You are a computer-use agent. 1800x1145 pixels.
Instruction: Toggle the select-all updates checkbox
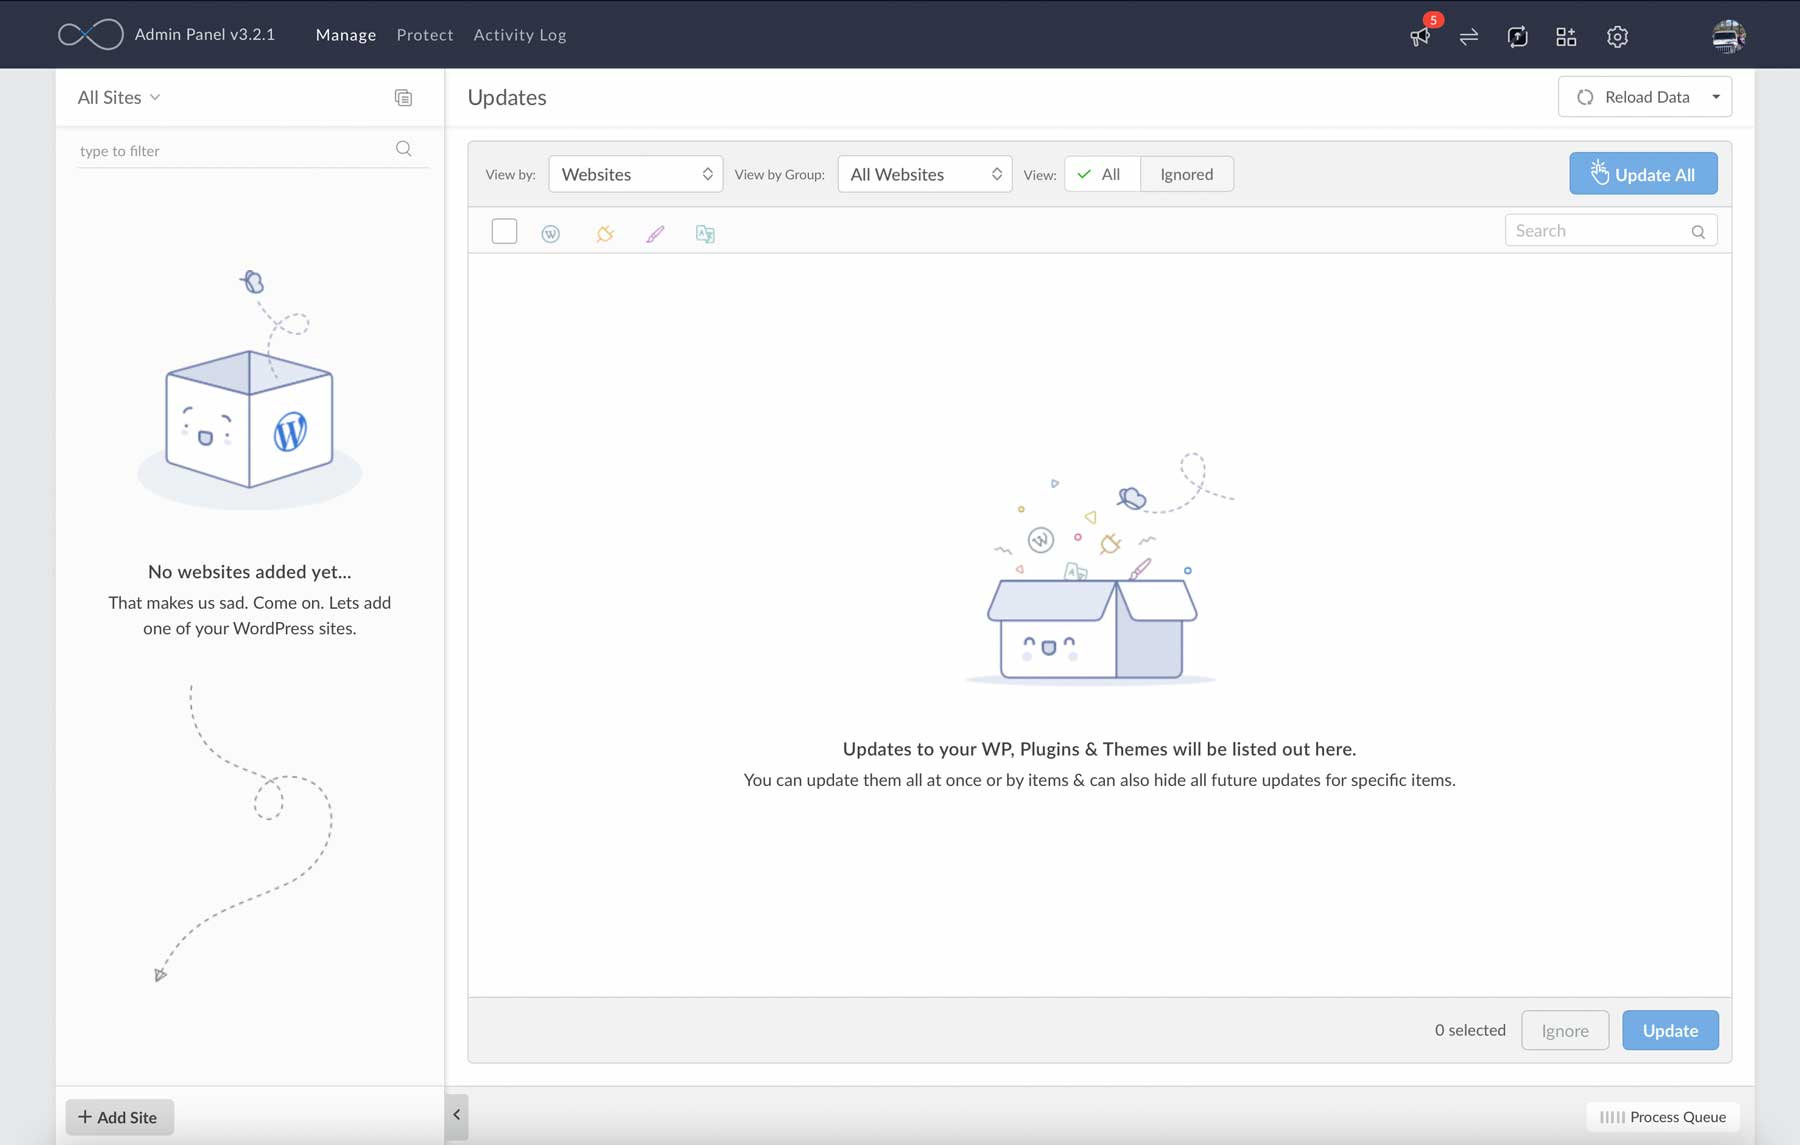coord(504,231)
